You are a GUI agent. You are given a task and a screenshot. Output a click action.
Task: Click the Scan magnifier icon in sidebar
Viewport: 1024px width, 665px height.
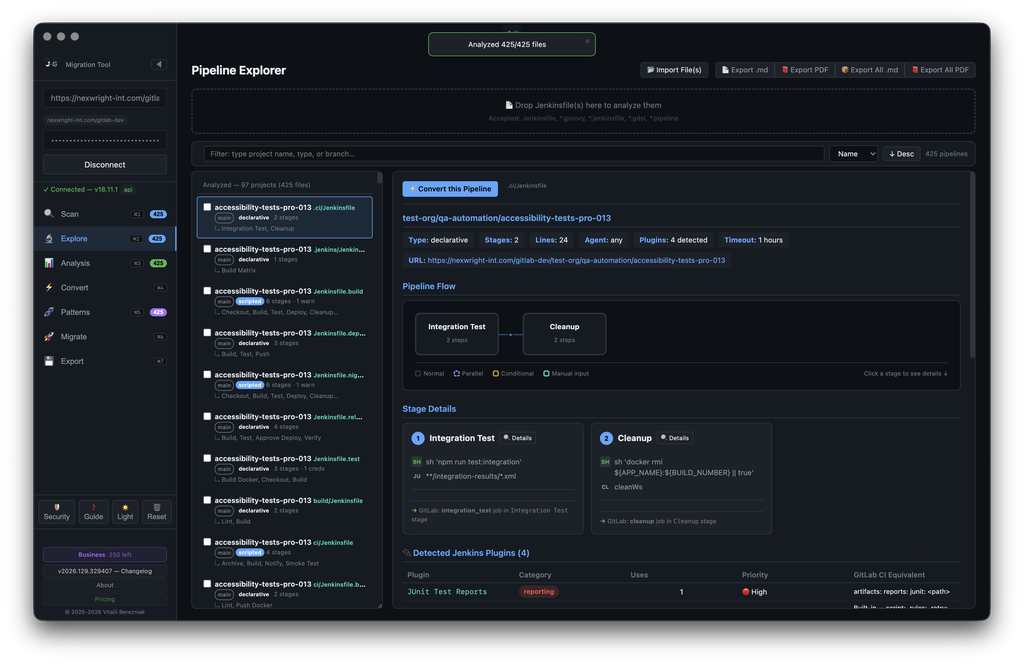point(49,214)
